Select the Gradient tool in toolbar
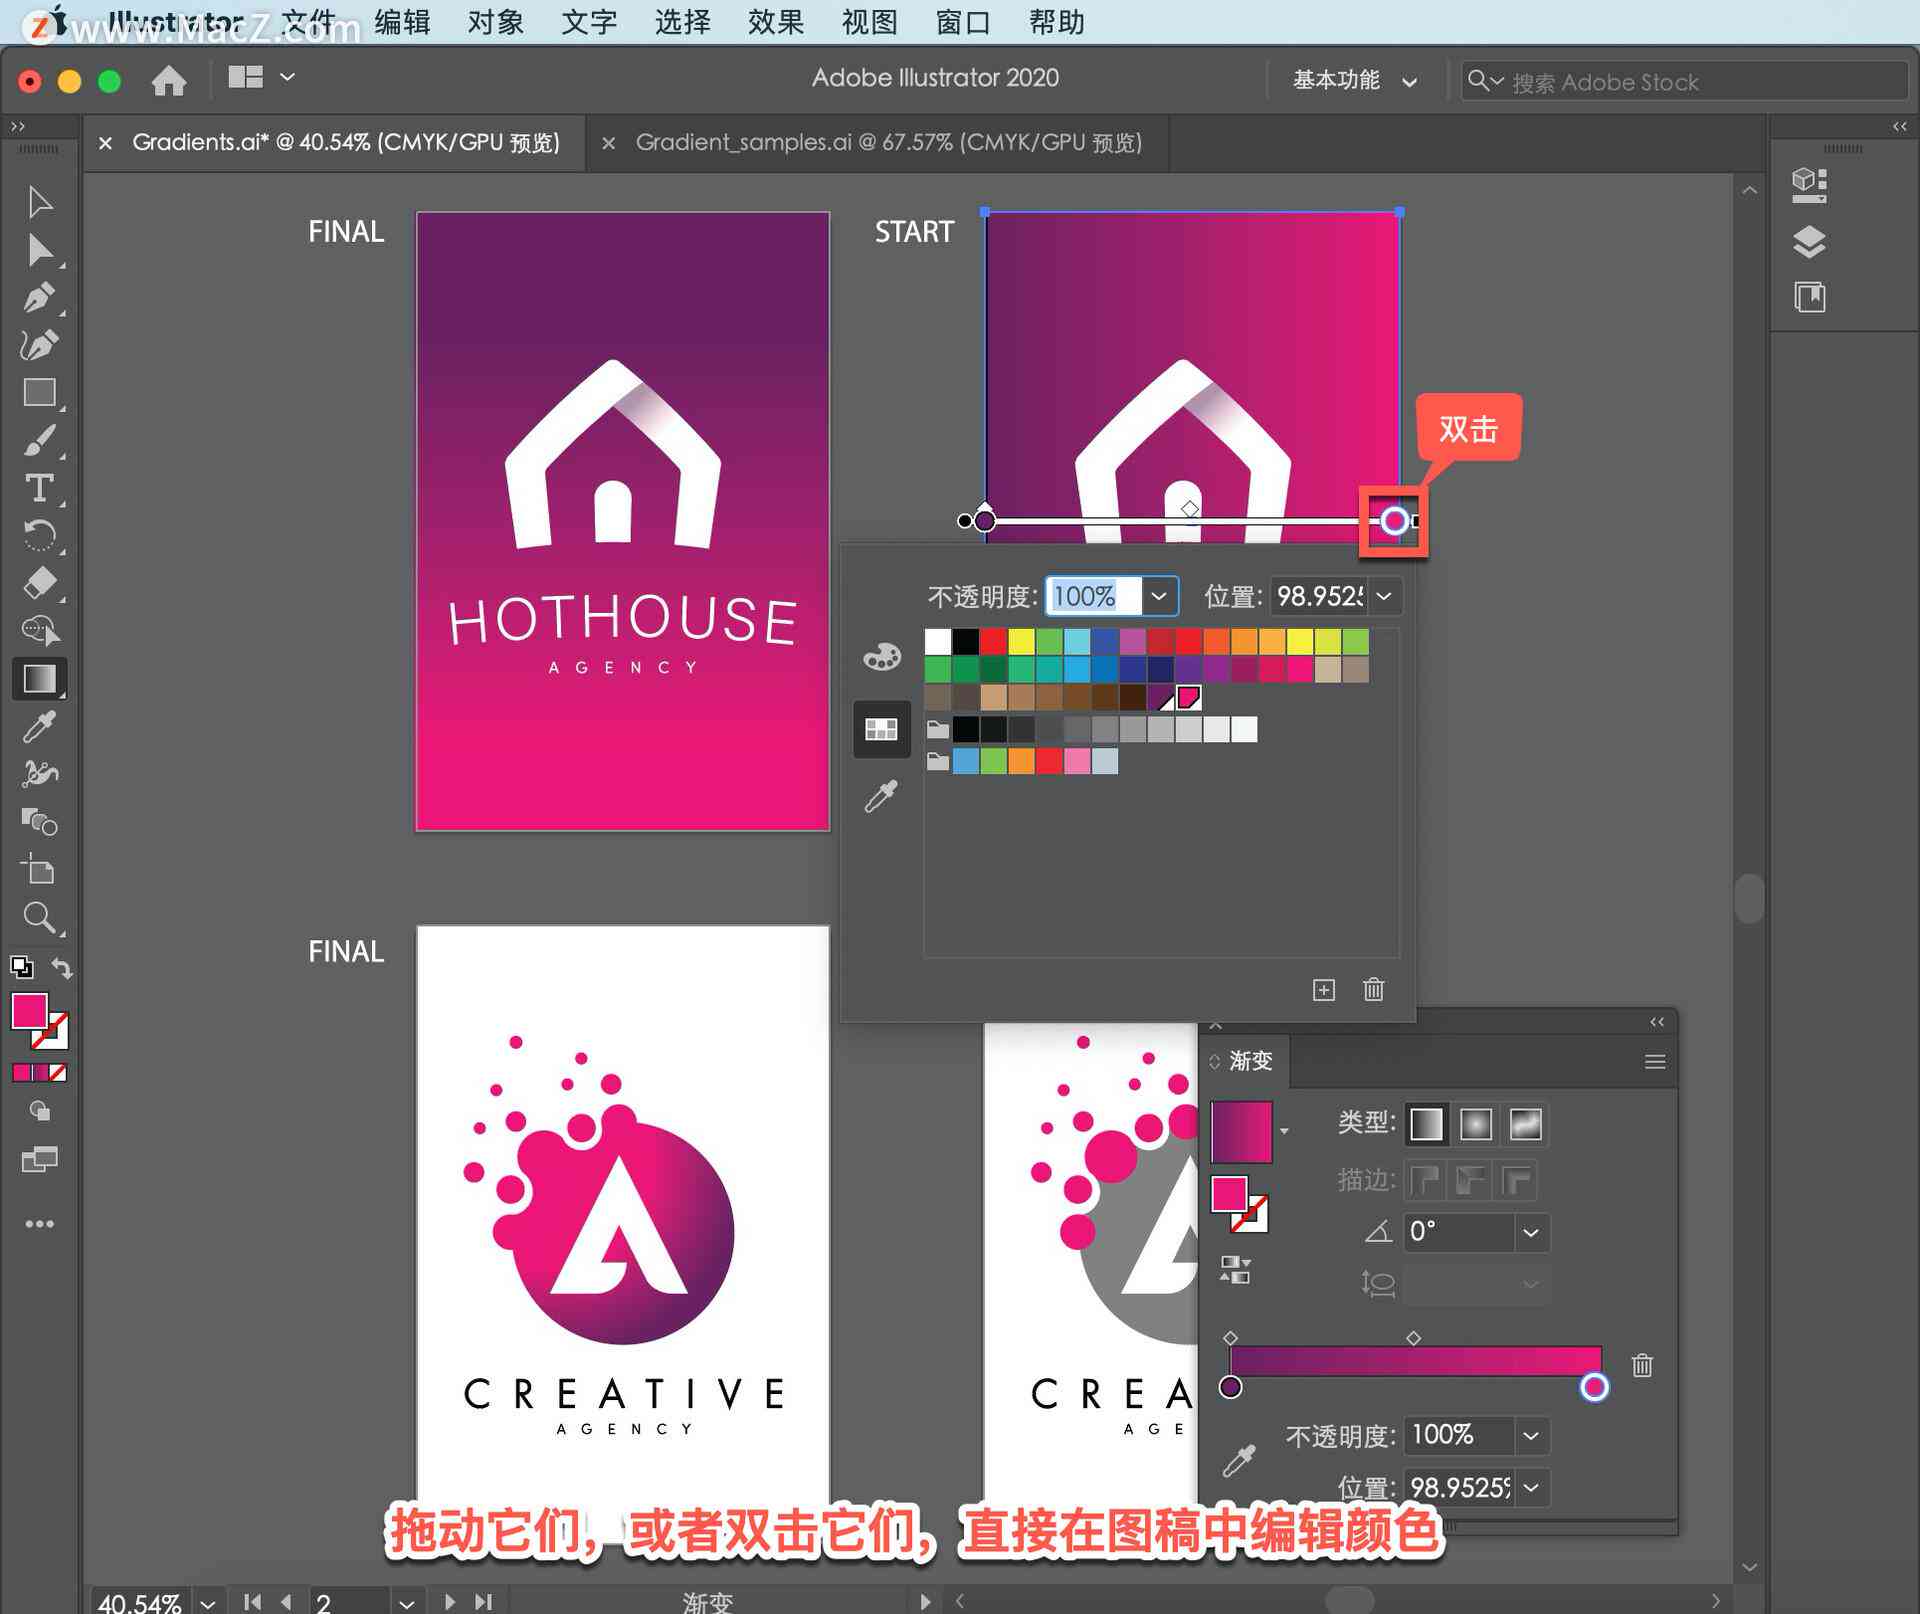 pyautogui.click(x=40, y=679)
